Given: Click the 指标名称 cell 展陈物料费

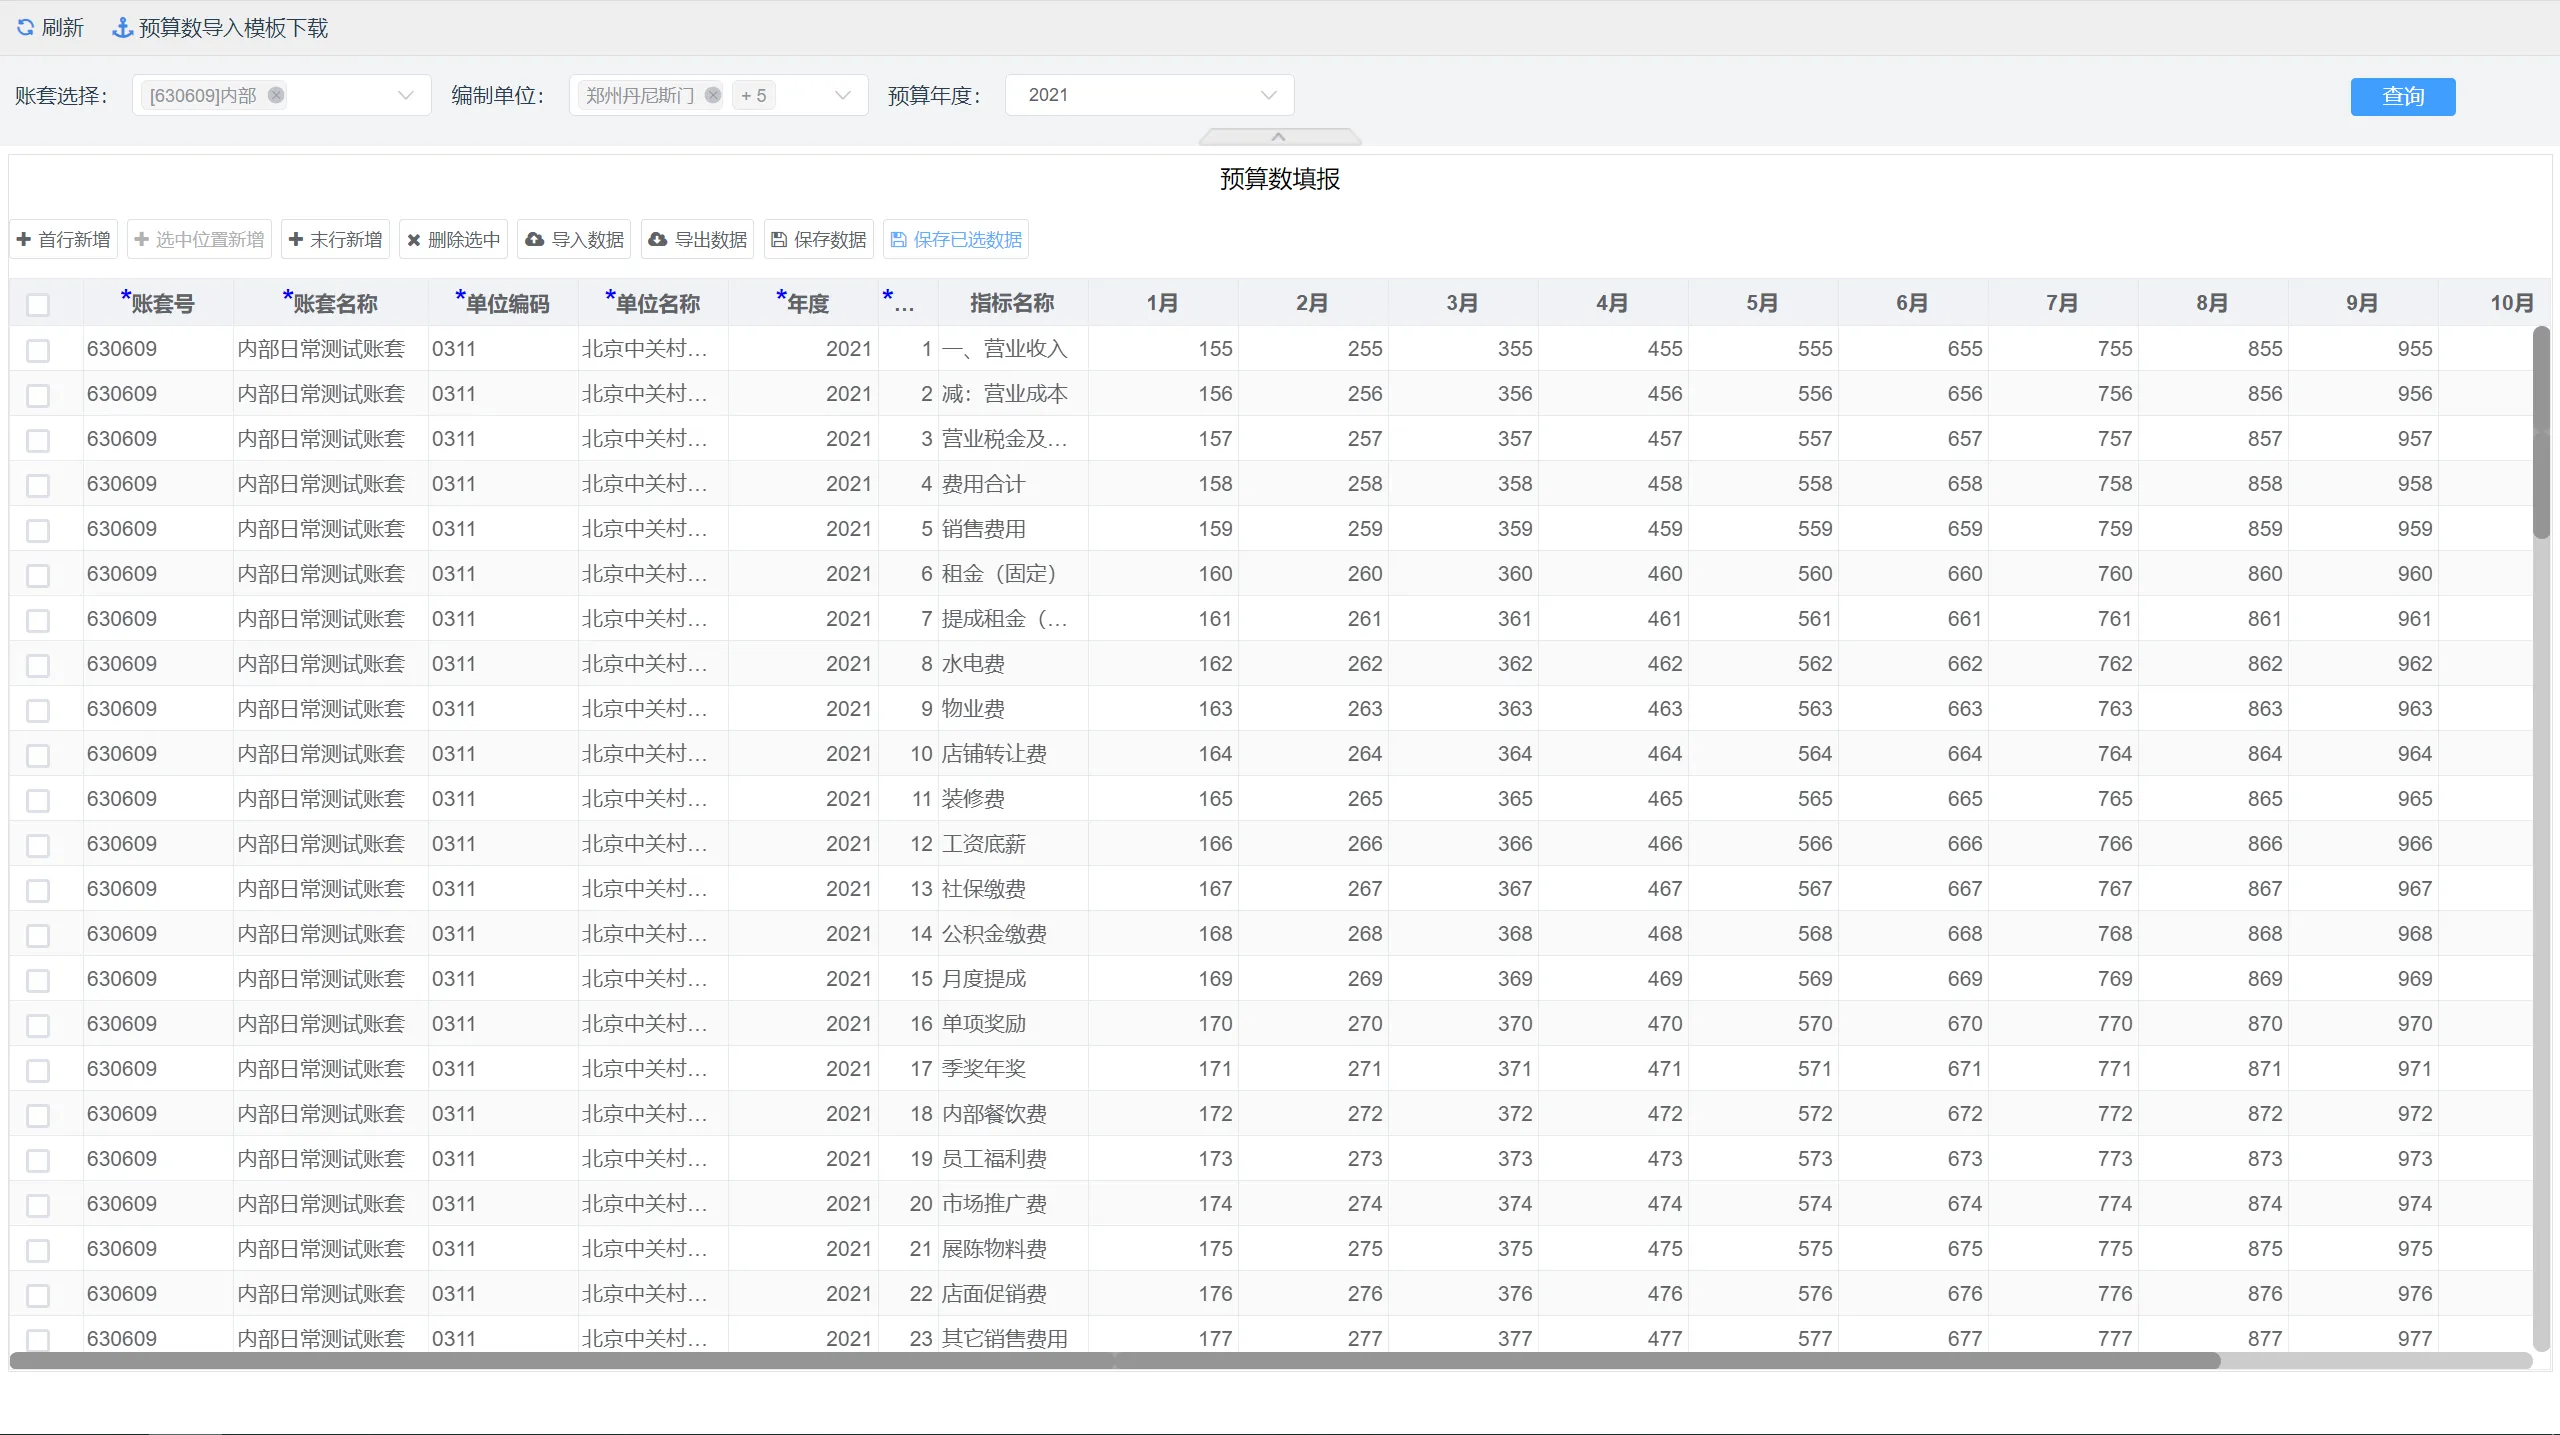Looking at the screenshot, I should pyautogui.click(x=1013, y=1249).
